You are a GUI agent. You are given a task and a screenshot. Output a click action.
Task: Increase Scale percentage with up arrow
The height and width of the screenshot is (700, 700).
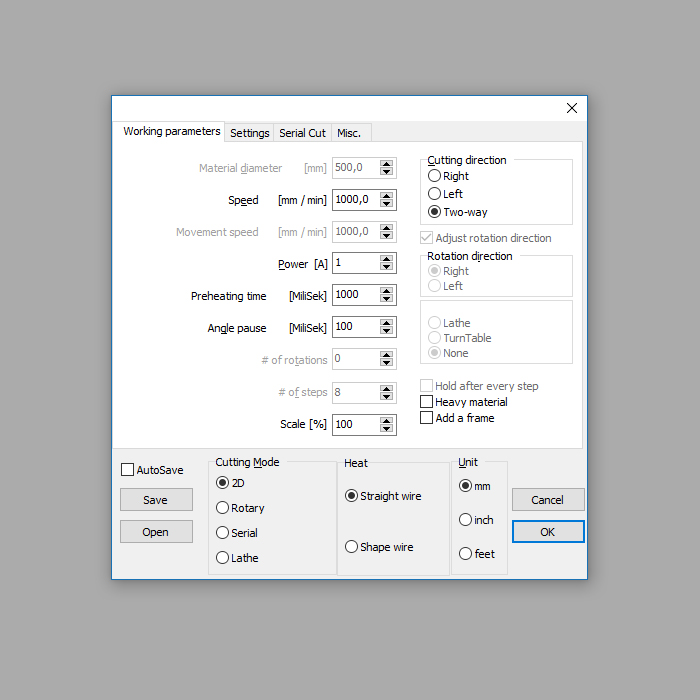(x=387, y=420)
